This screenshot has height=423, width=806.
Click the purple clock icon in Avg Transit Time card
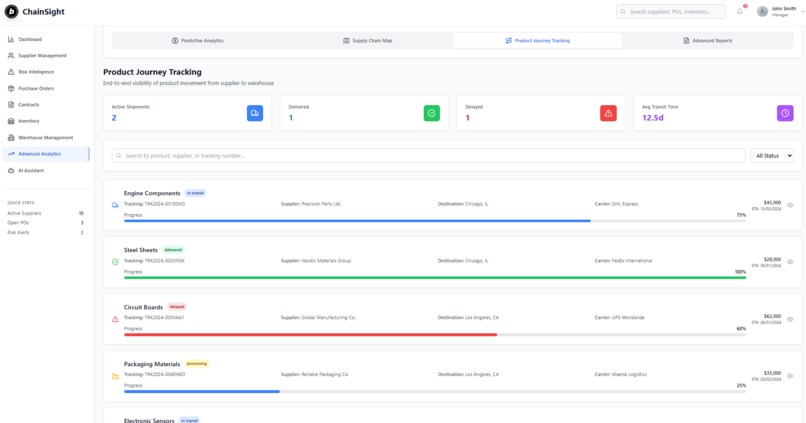point(785,113)
